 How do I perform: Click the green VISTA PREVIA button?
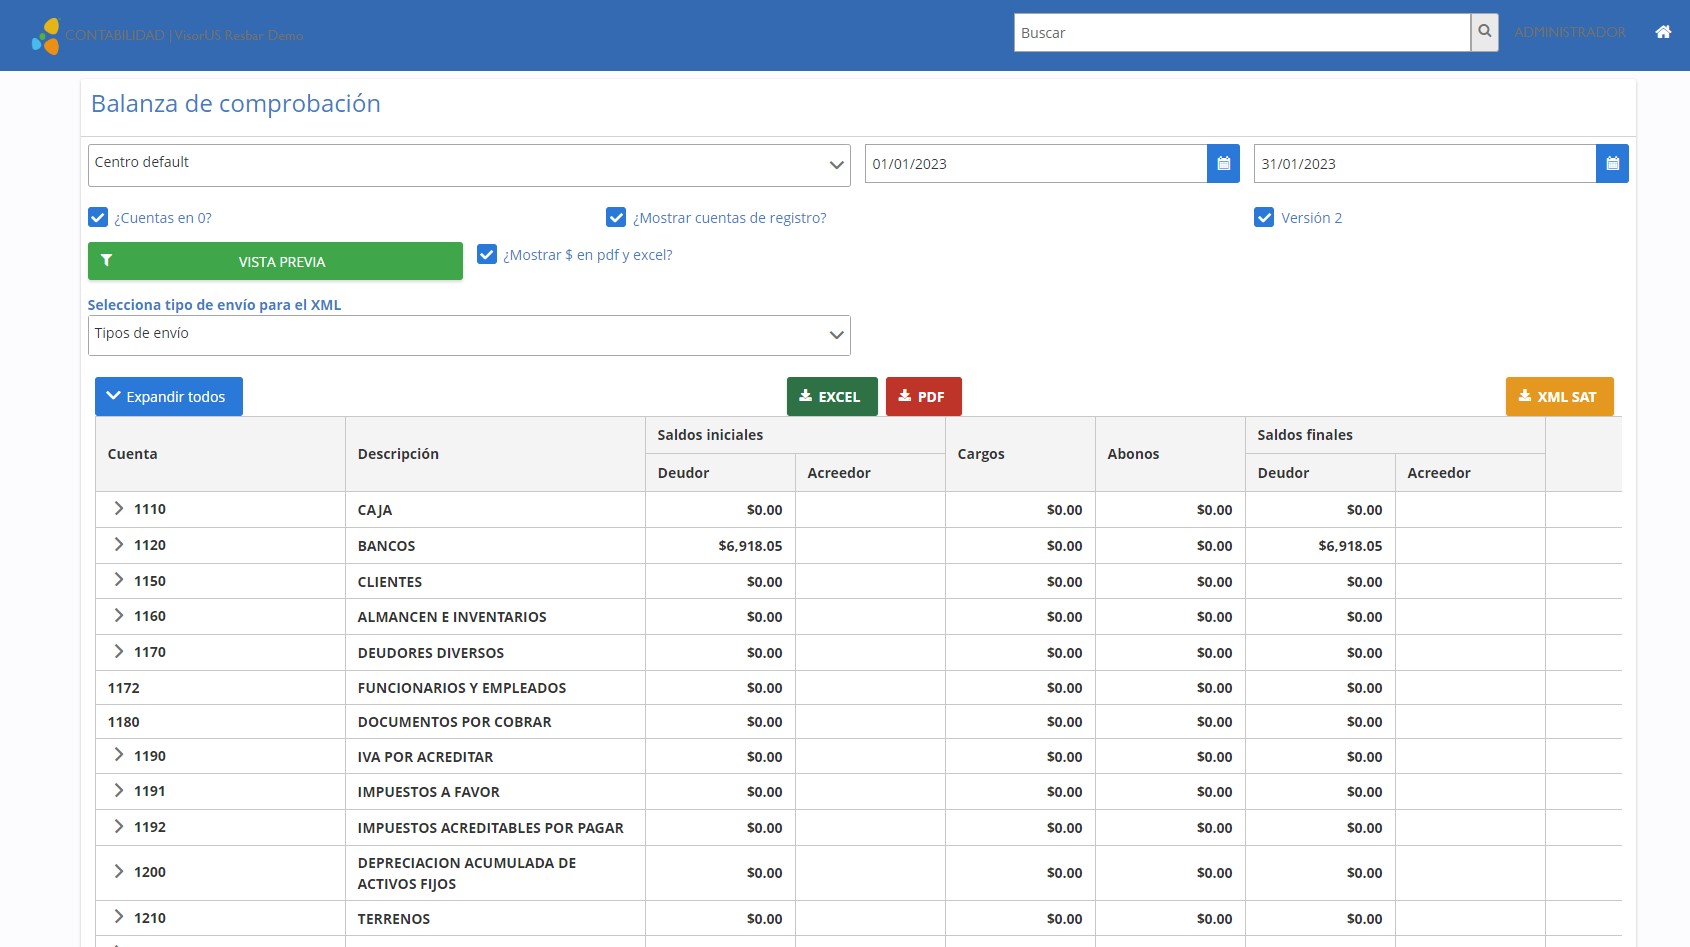275,261
